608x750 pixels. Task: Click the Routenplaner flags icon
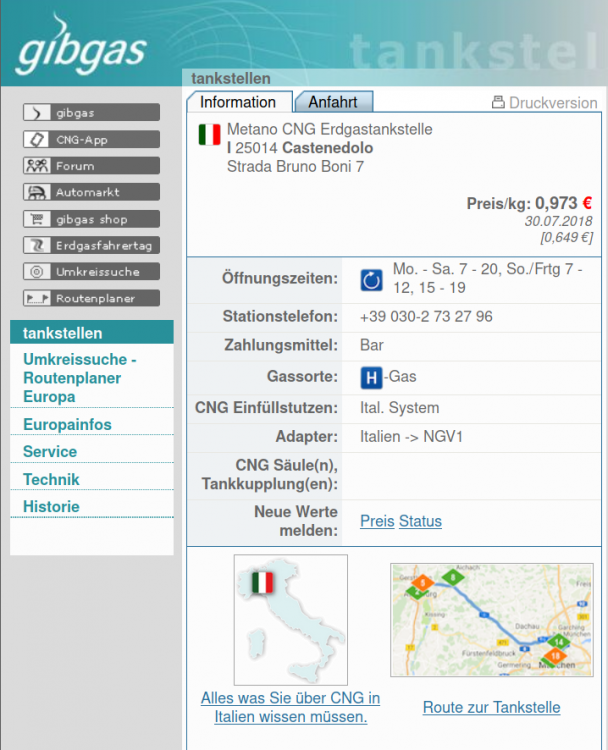[37, 298]
